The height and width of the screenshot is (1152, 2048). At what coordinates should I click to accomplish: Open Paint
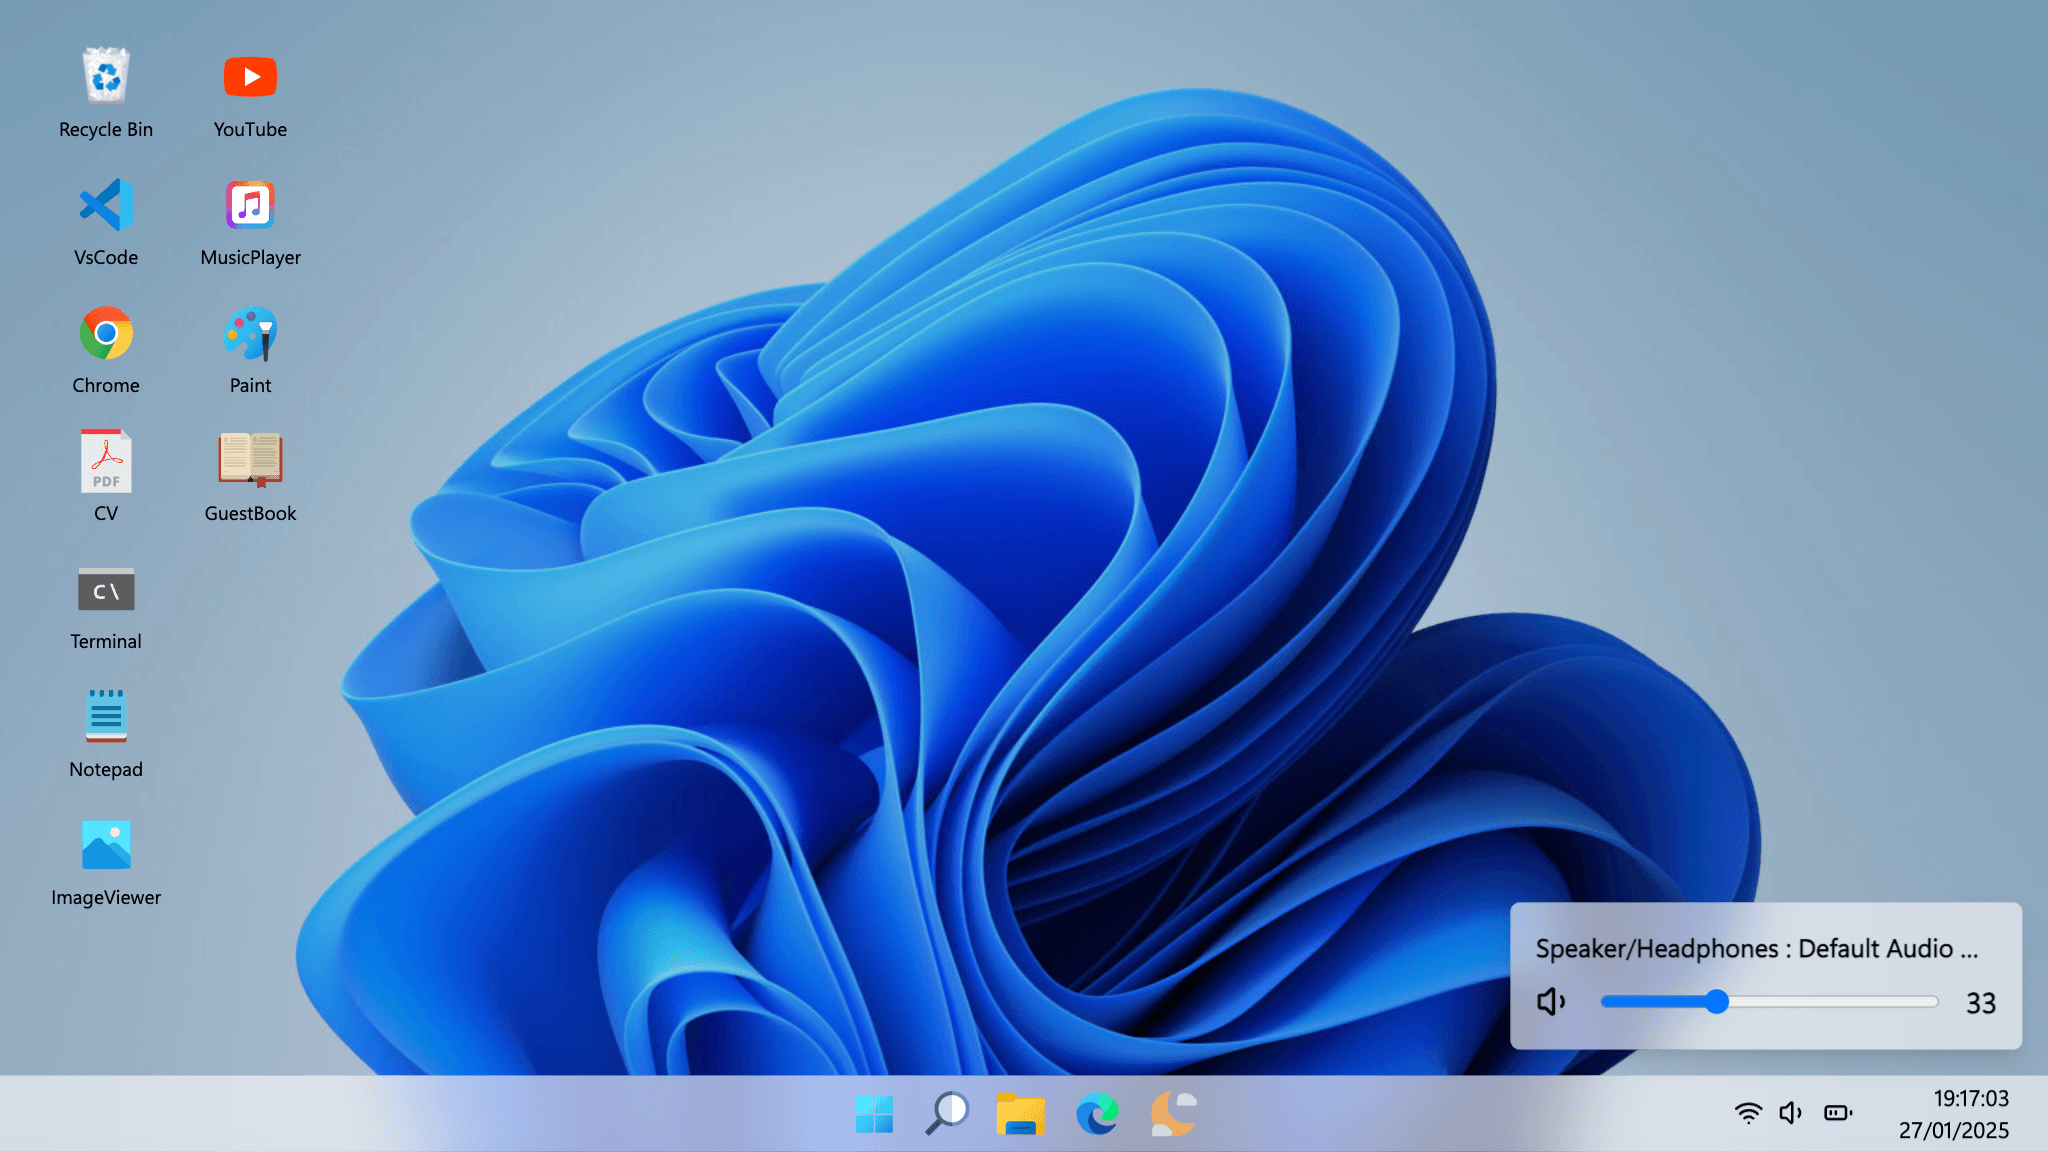(x=249, y=333)
